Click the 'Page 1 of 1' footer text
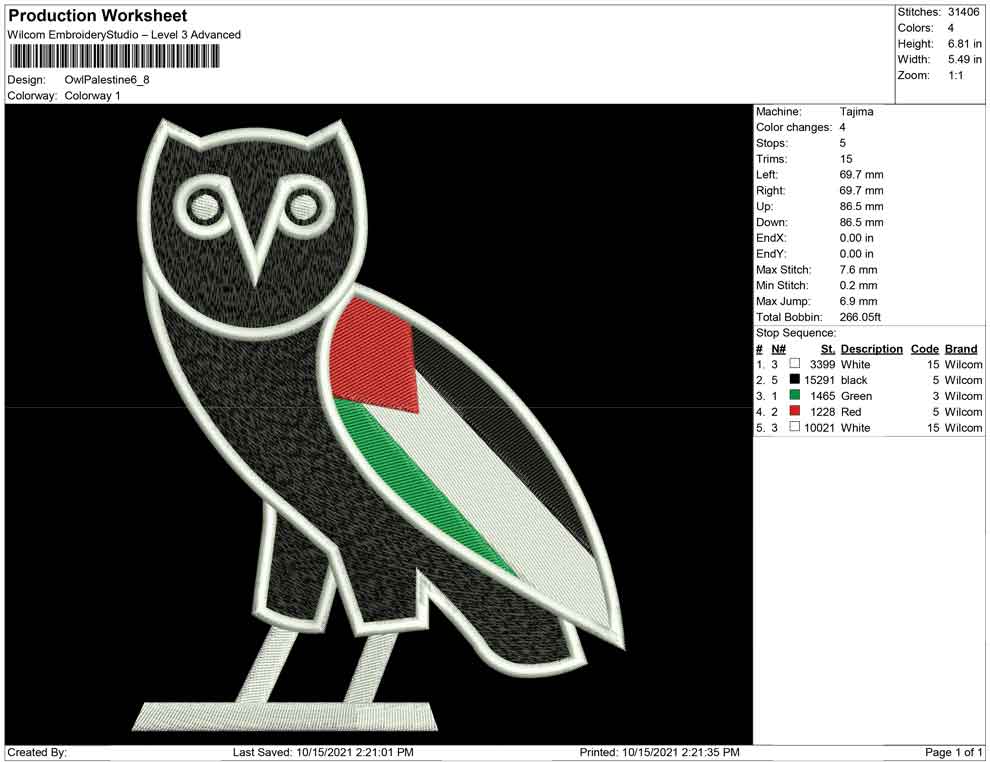This screenshot has height=762, width=990. click(x=953, y=752)
